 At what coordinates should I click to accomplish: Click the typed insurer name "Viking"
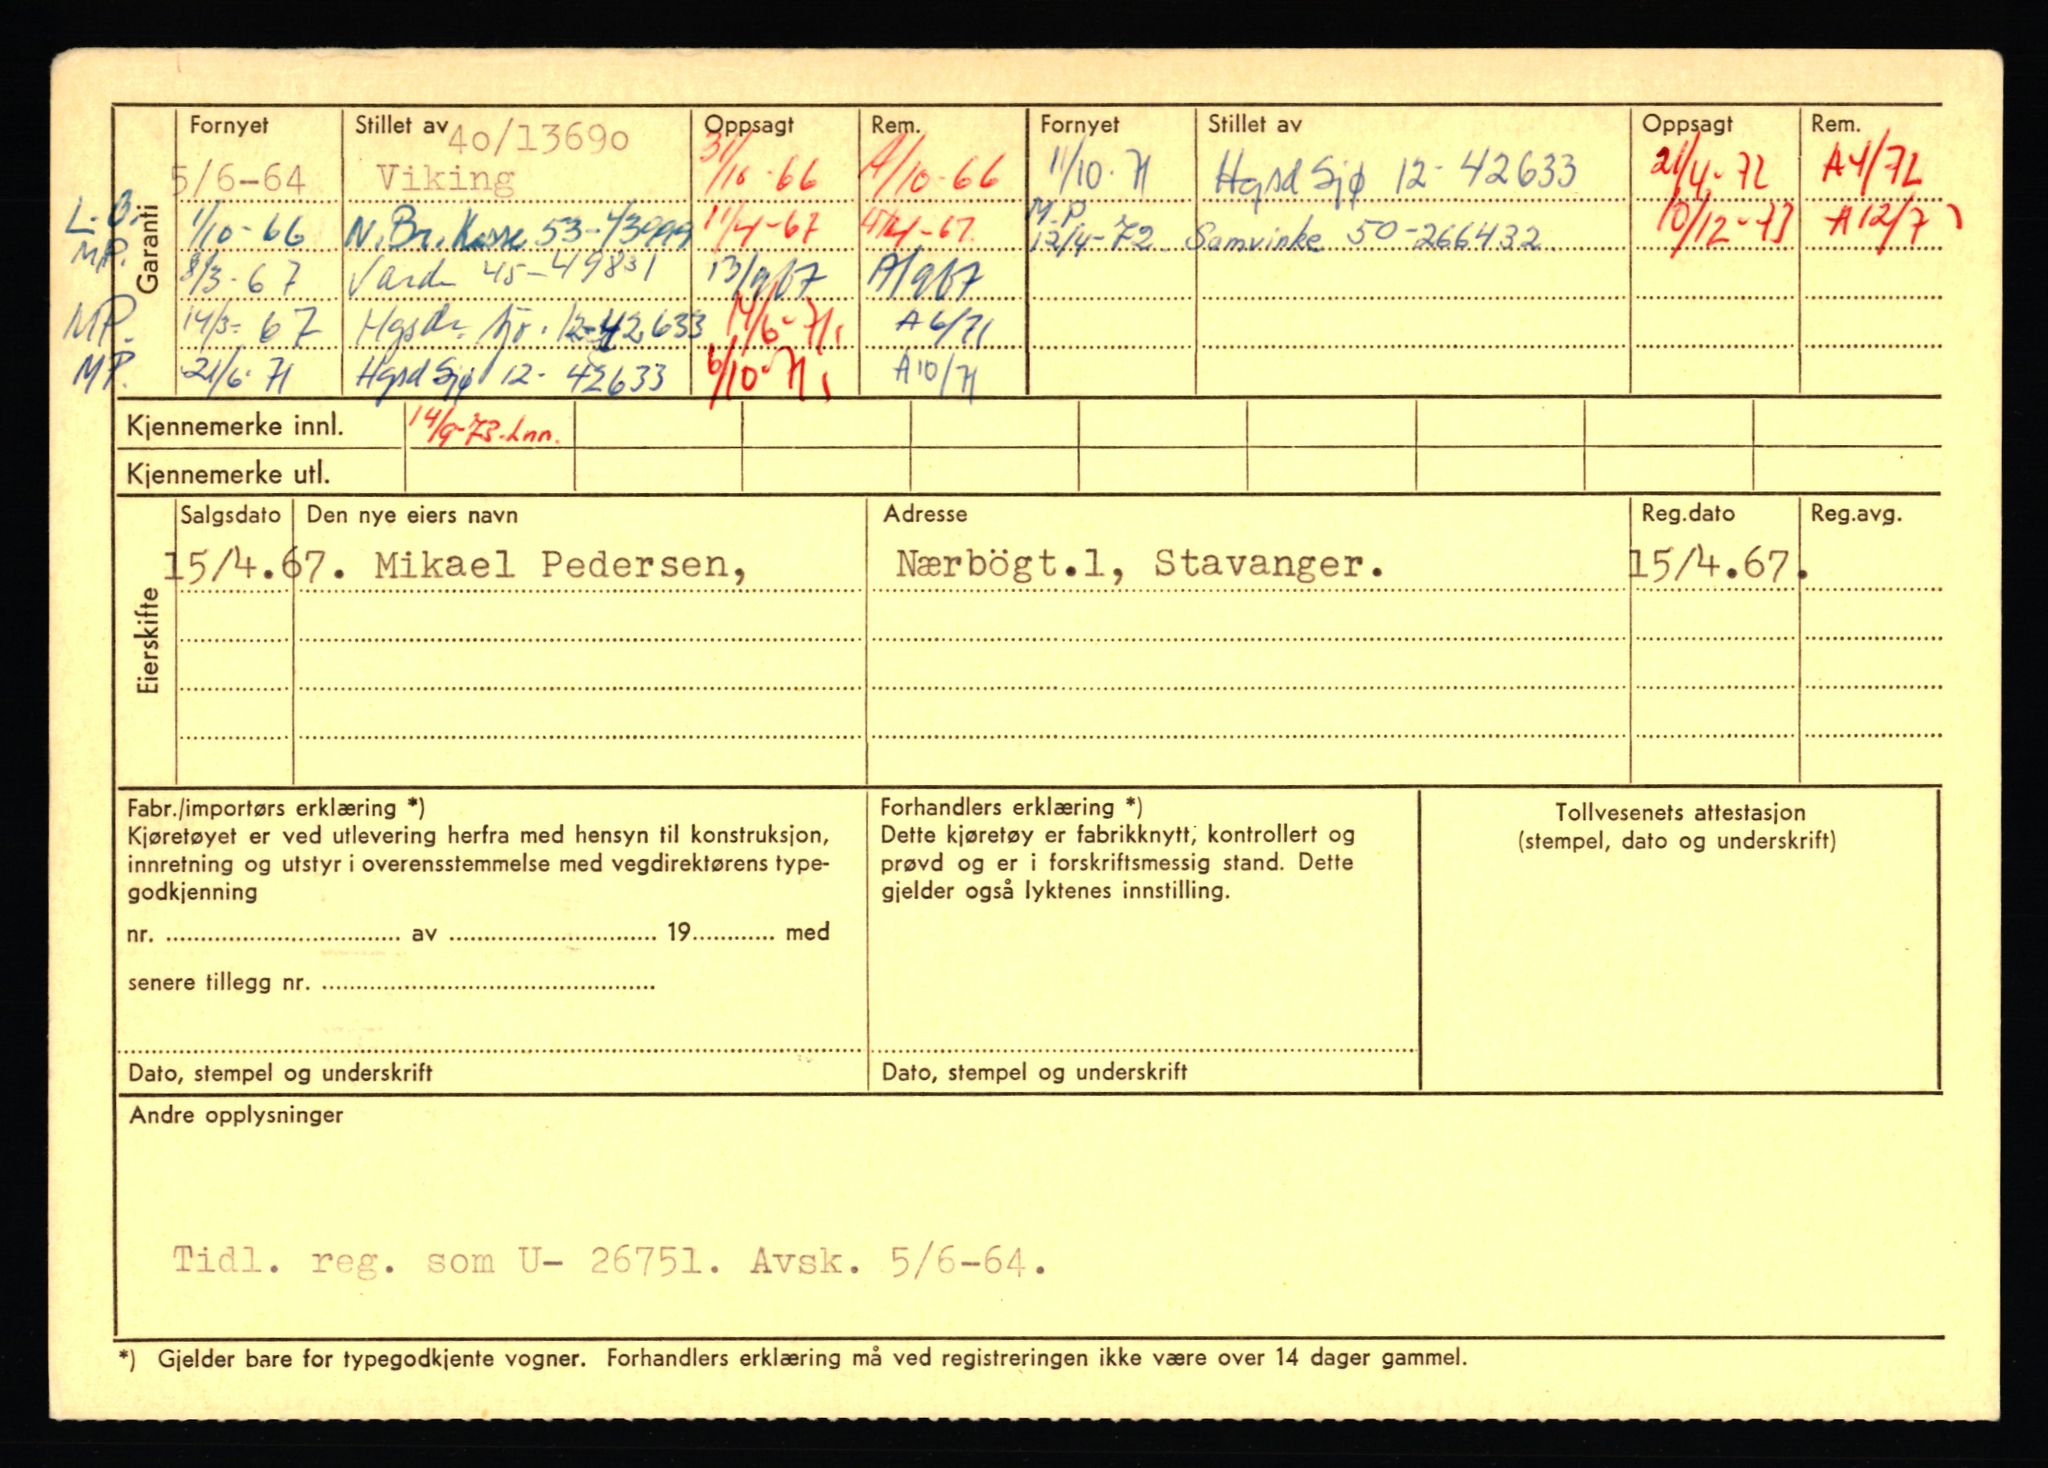446,180
